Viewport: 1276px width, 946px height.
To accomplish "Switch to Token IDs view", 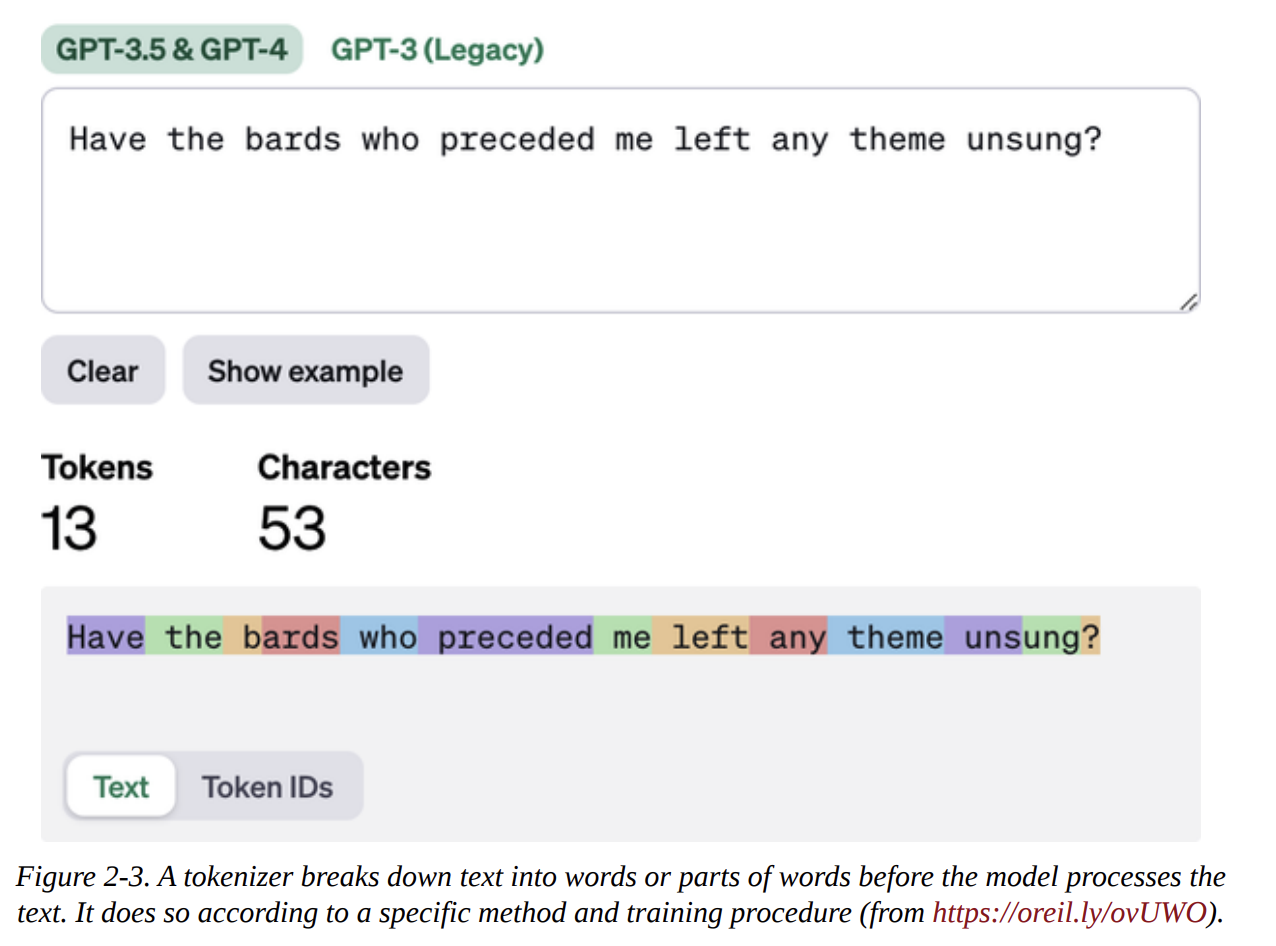I will point(268,787).
